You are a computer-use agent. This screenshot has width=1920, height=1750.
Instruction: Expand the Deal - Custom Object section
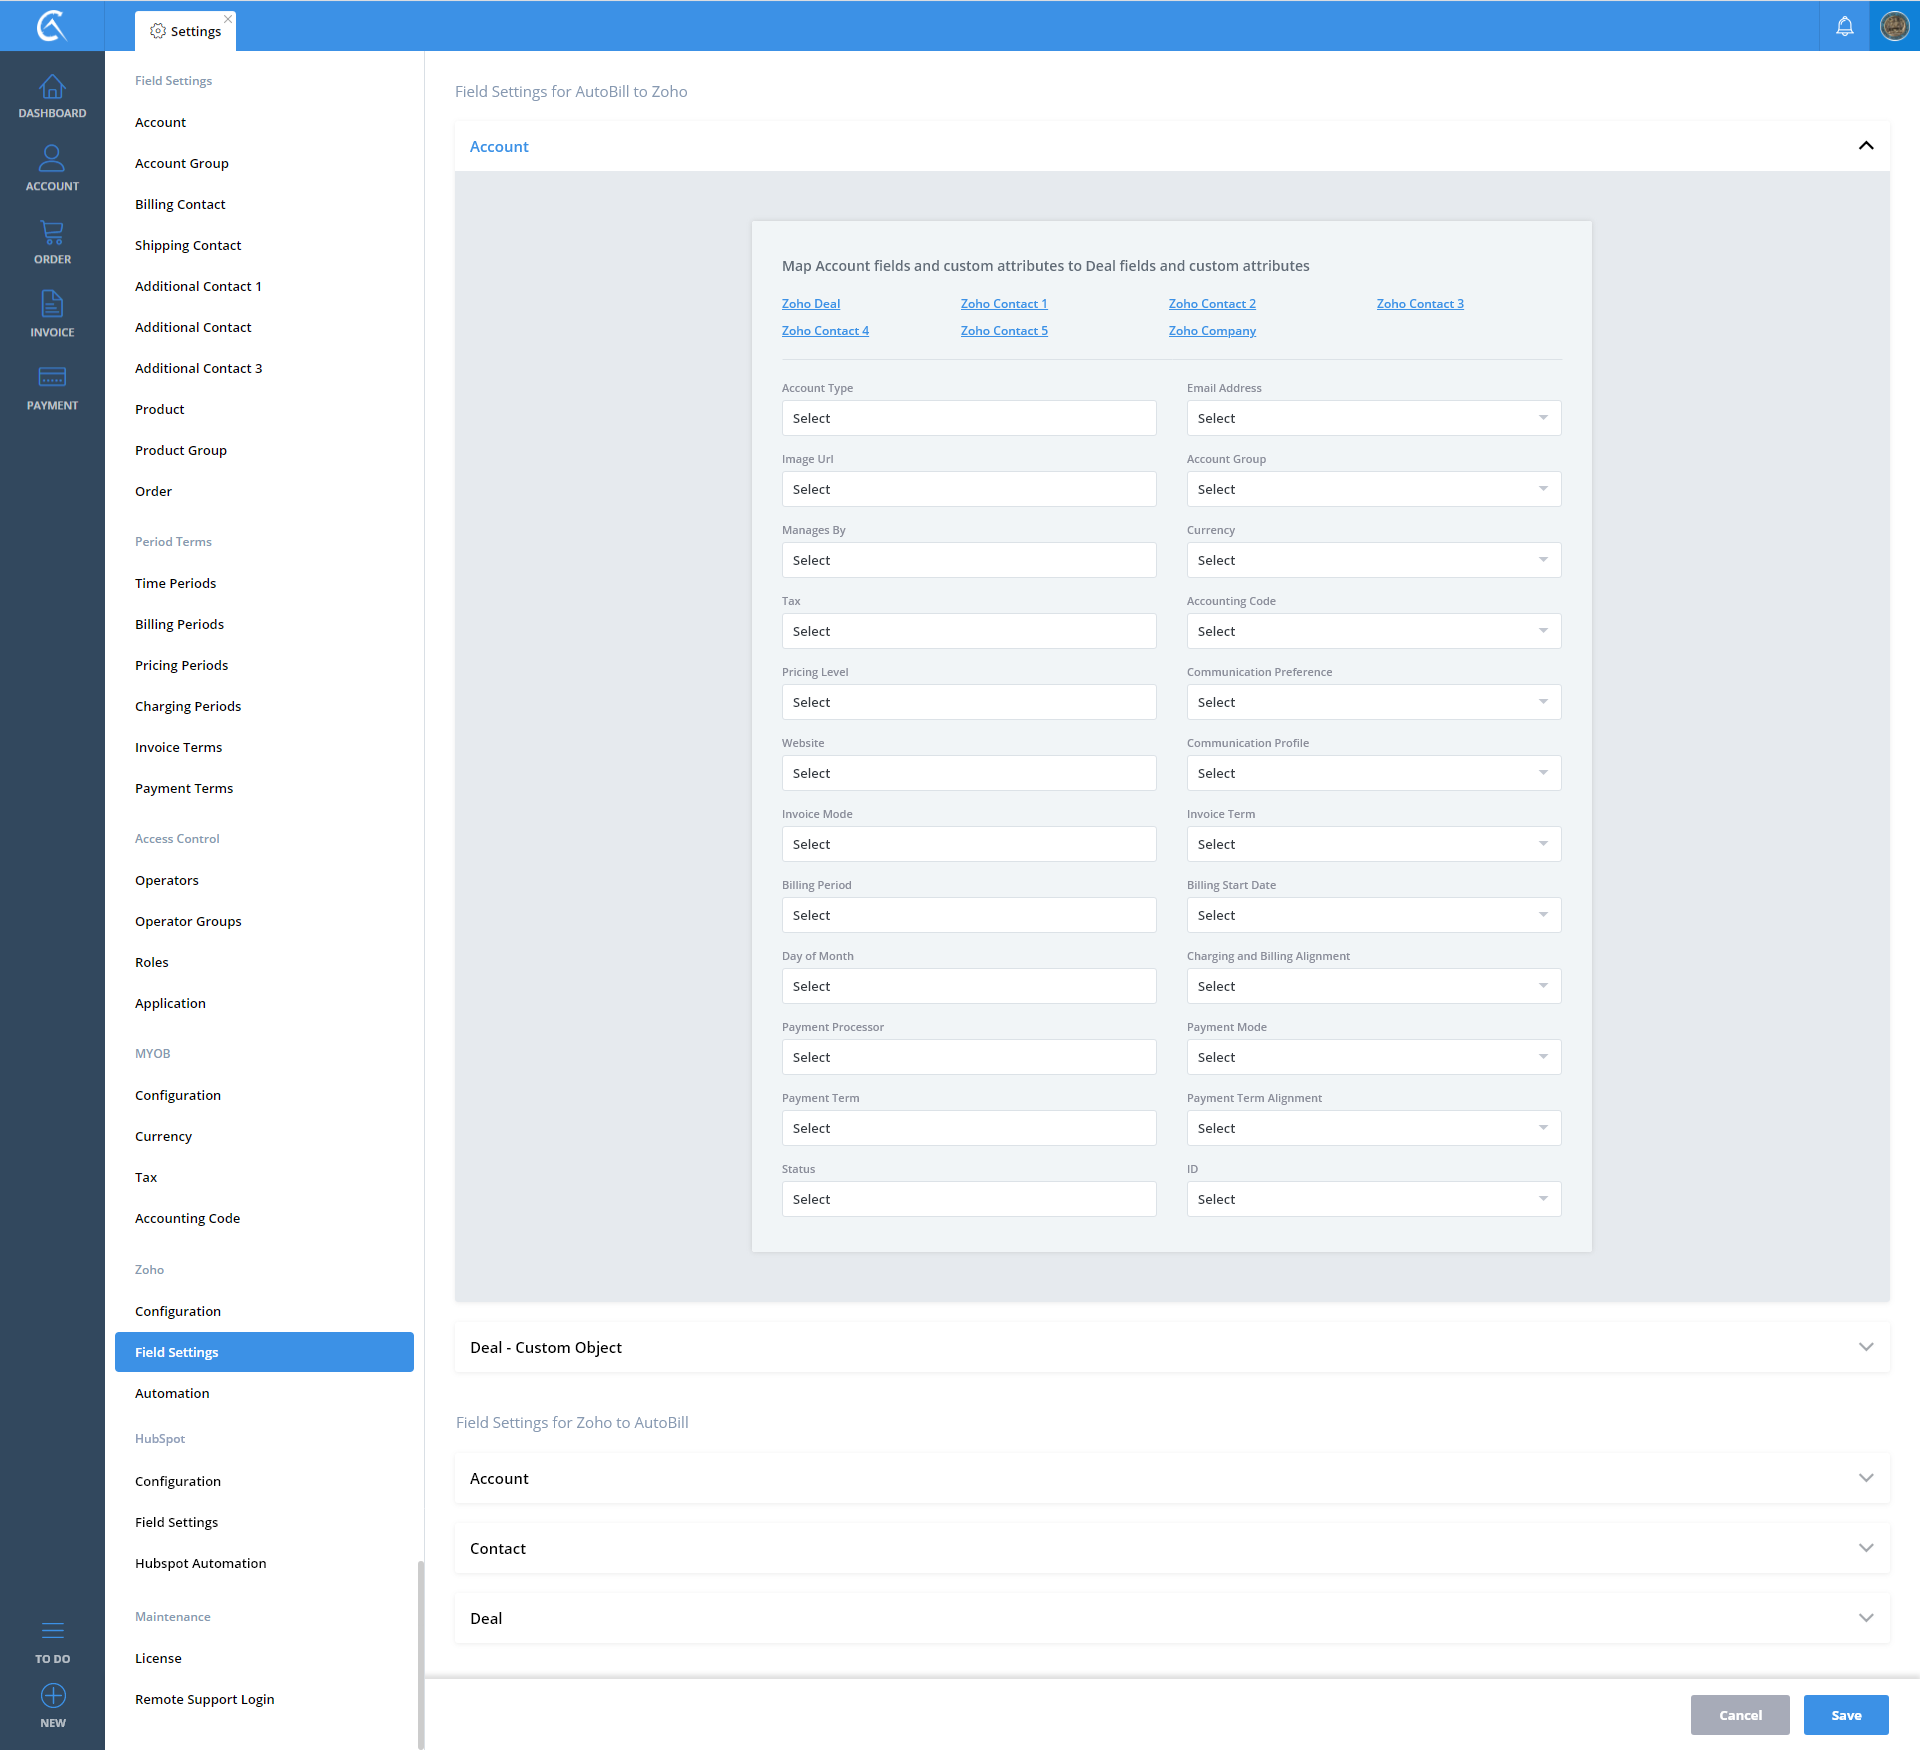tap(1865, 1347)
